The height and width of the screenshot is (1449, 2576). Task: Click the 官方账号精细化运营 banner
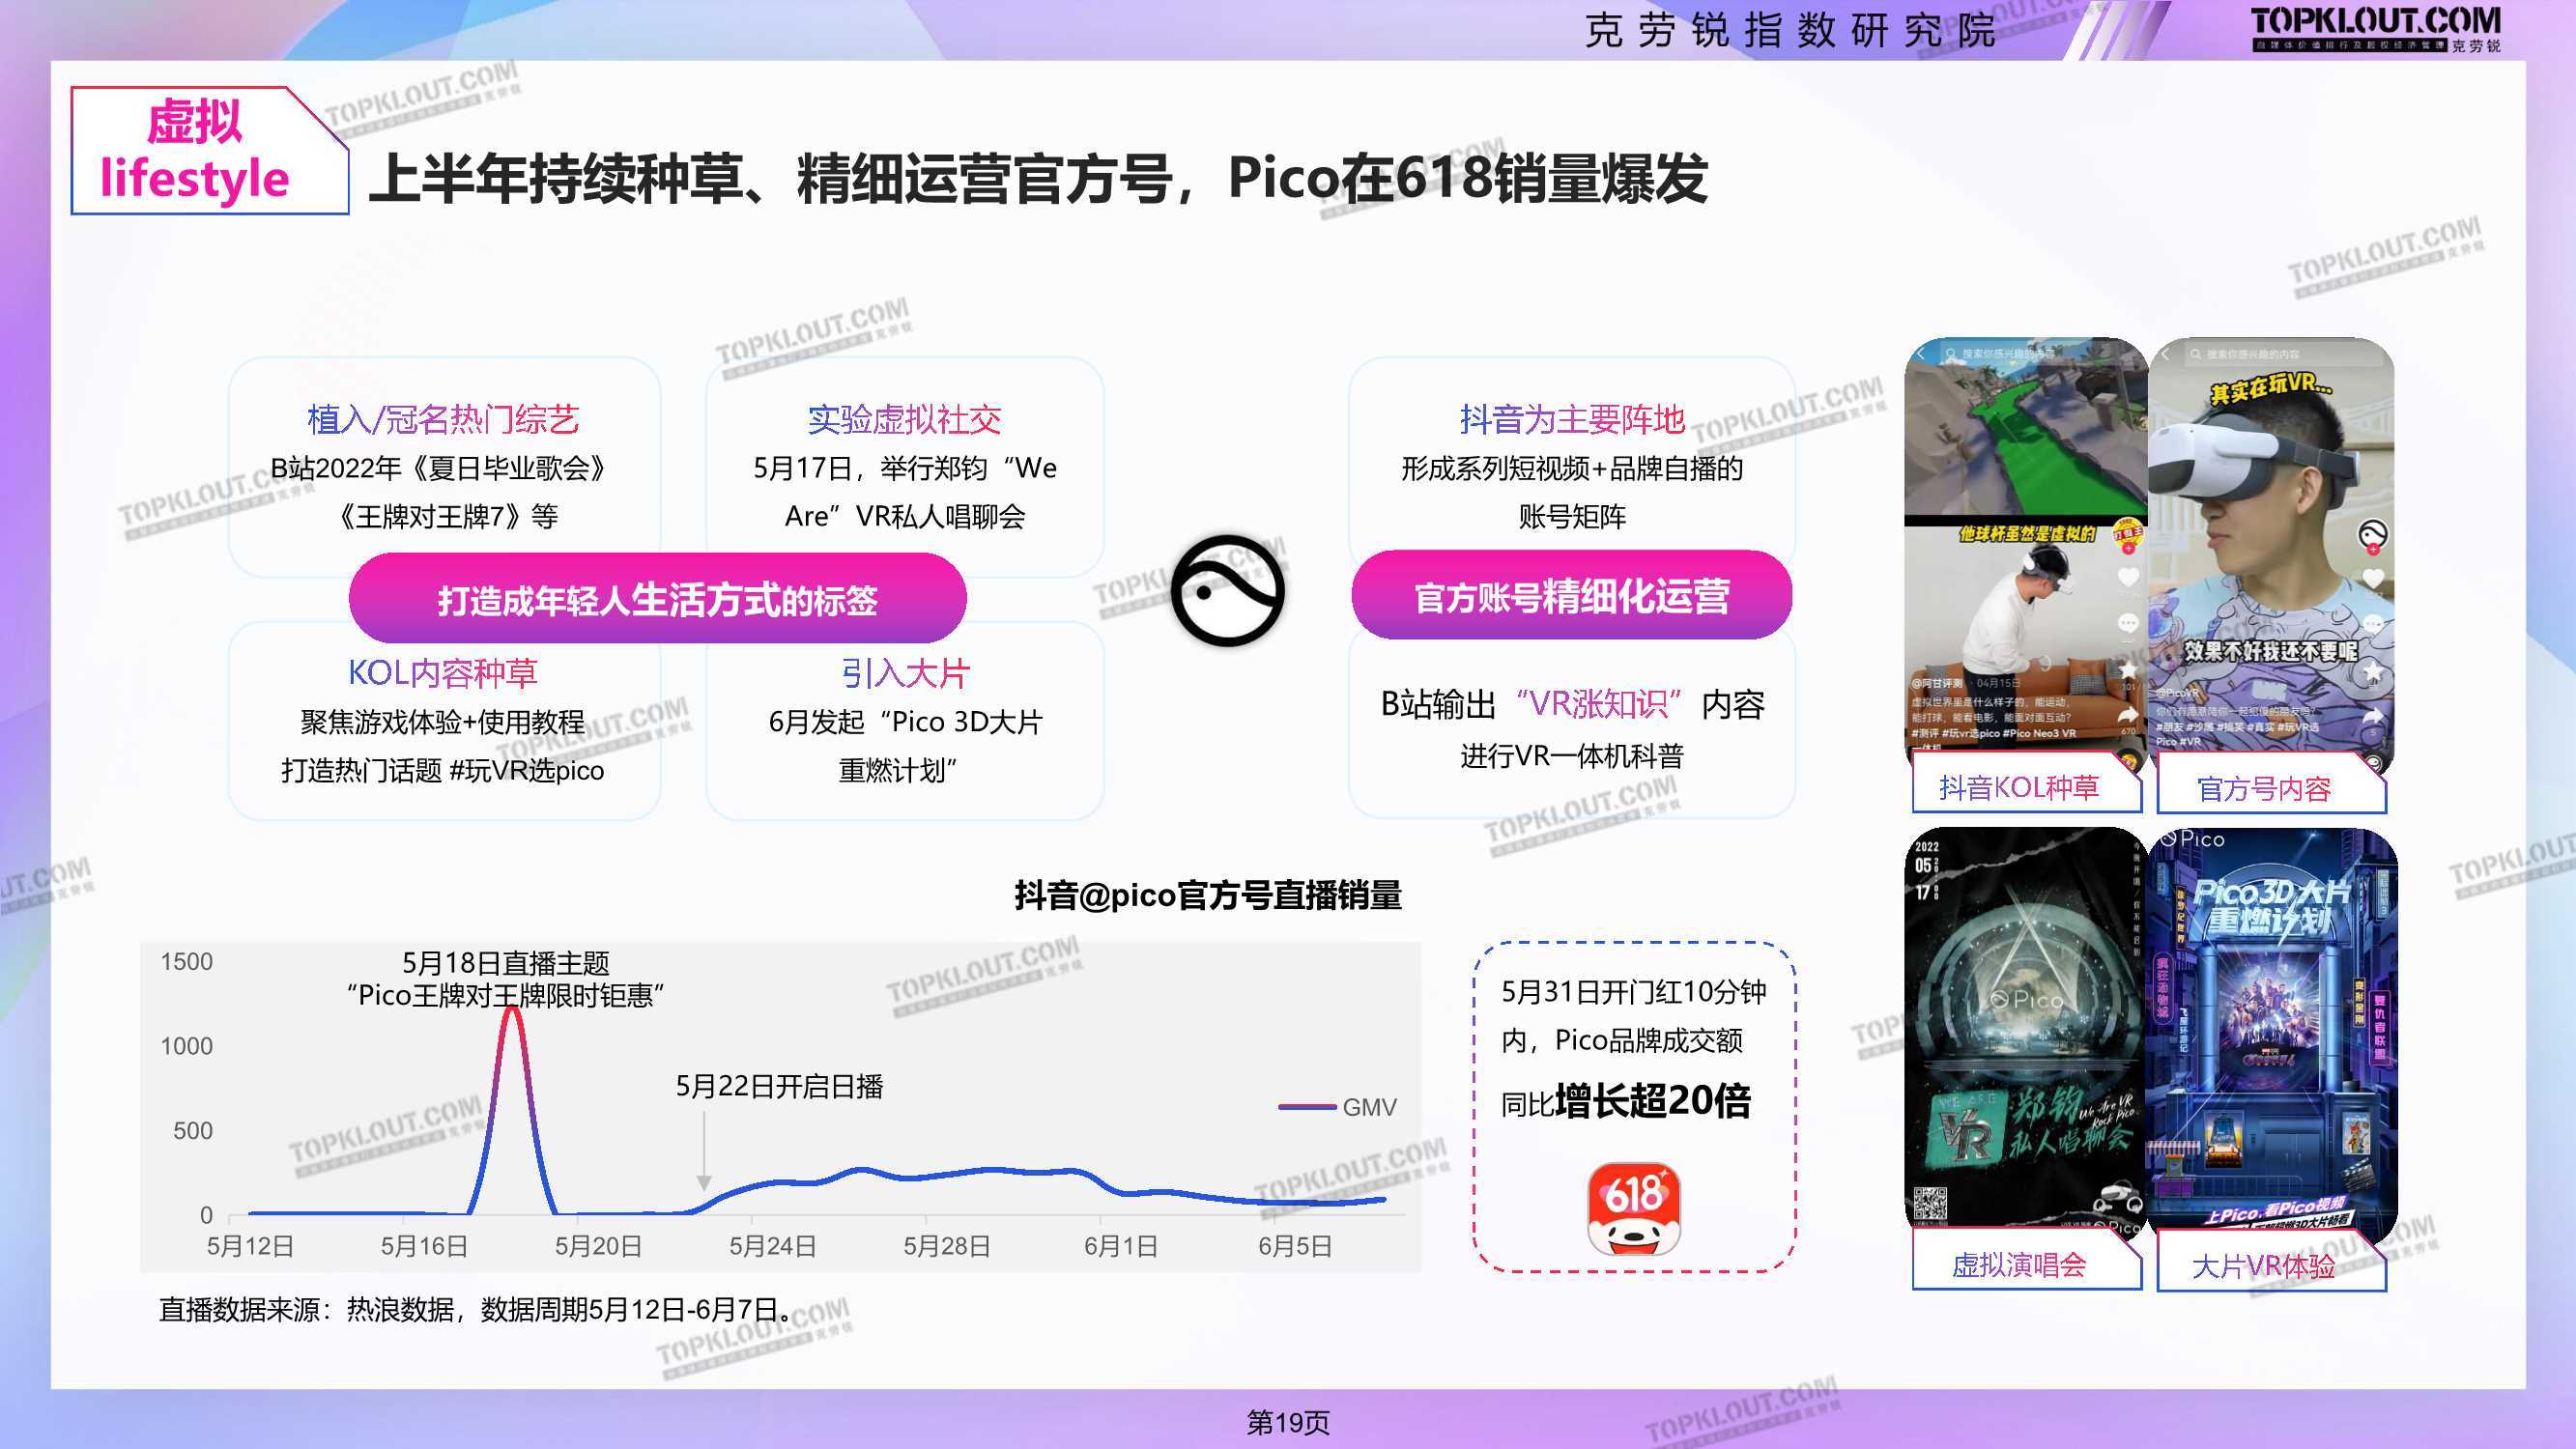click(x=1571, y=595)
